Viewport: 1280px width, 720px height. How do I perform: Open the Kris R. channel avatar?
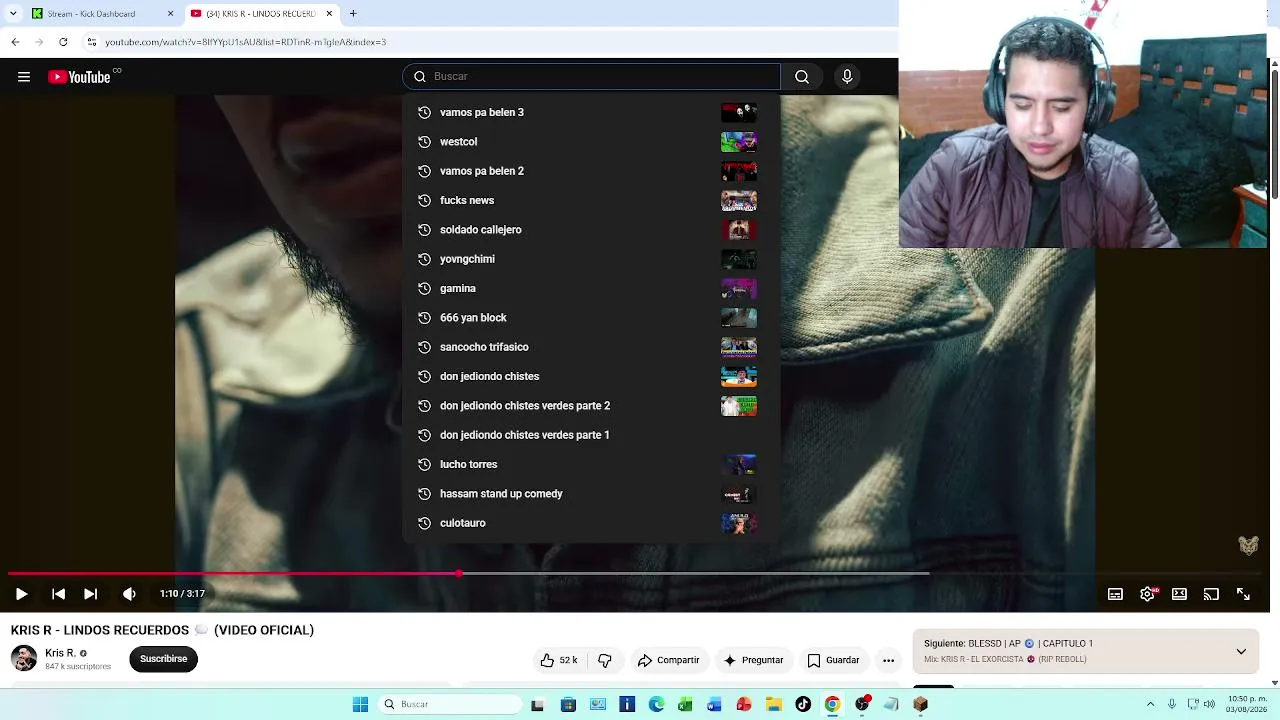click(x=24, y=658)
